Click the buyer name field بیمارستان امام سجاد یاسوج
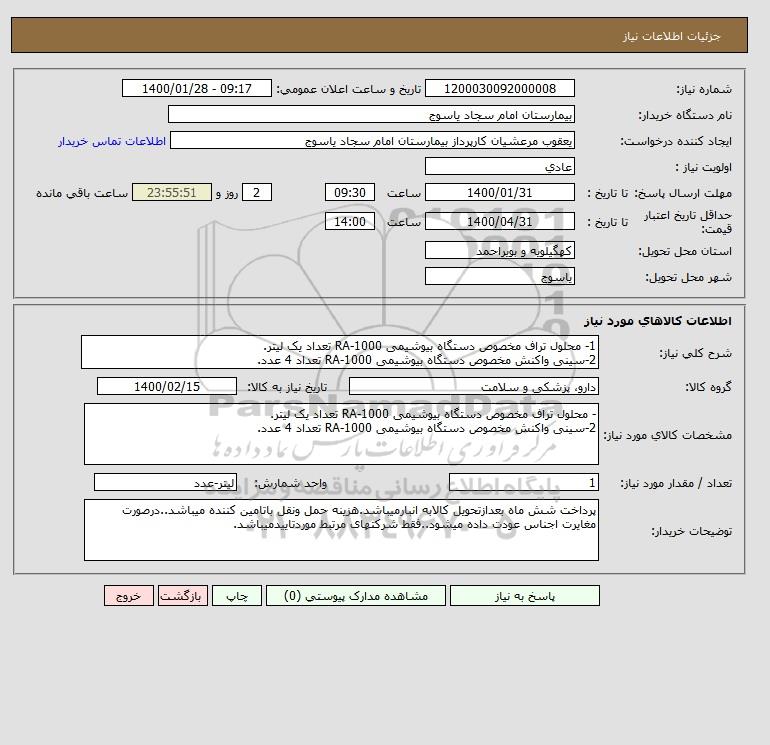770x745 pixels. [371, 114]
